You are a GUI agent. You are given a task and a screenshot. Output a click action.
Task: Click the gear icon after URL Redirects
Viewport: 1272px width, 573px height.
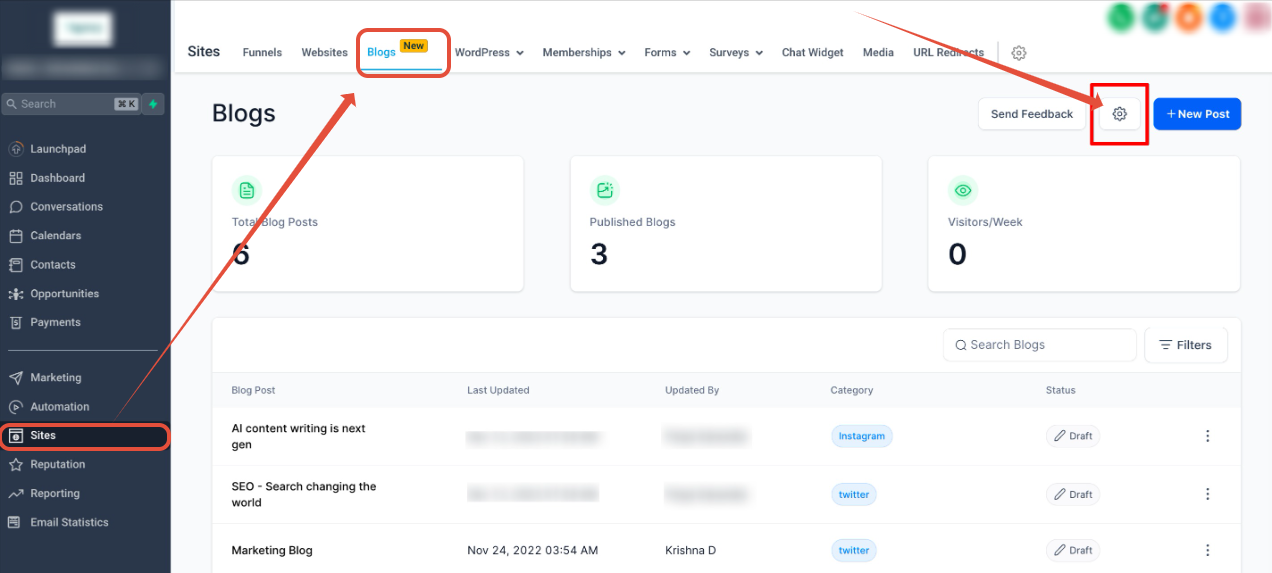point(1019,53)
